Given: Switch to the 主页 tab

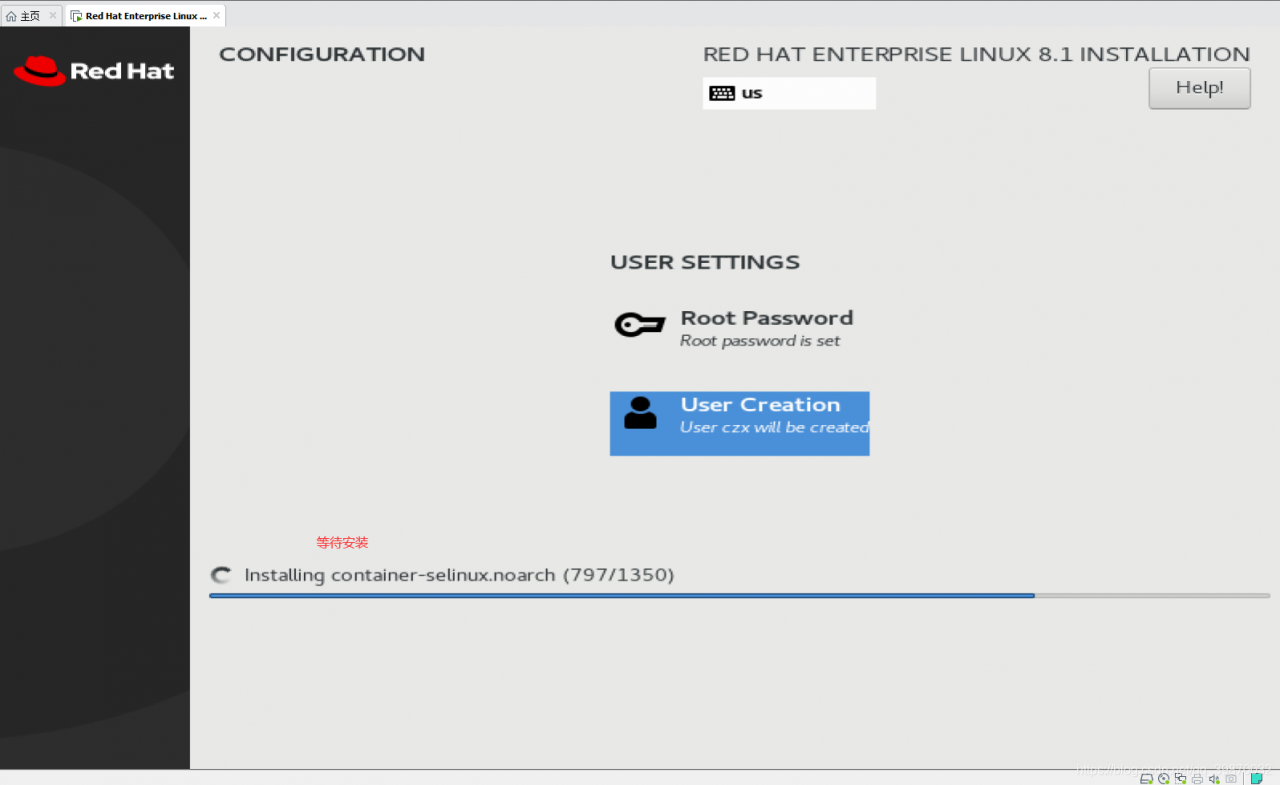Looking at the screenshot, I should coord(31,16).
